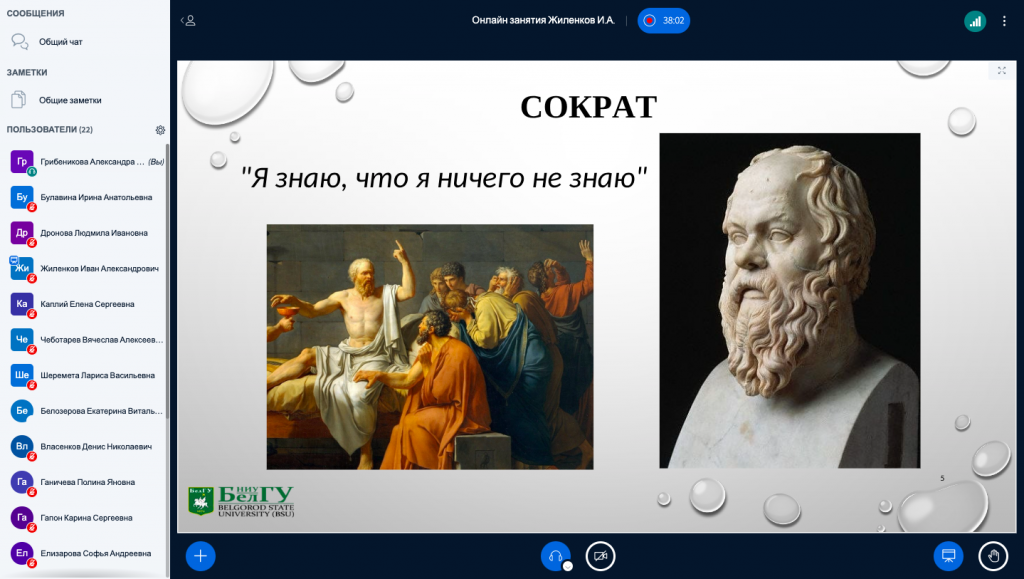Screen dimensions: 1024x579
Task: Toggle the webcam sharing button
Action: [x=600, y=556]
